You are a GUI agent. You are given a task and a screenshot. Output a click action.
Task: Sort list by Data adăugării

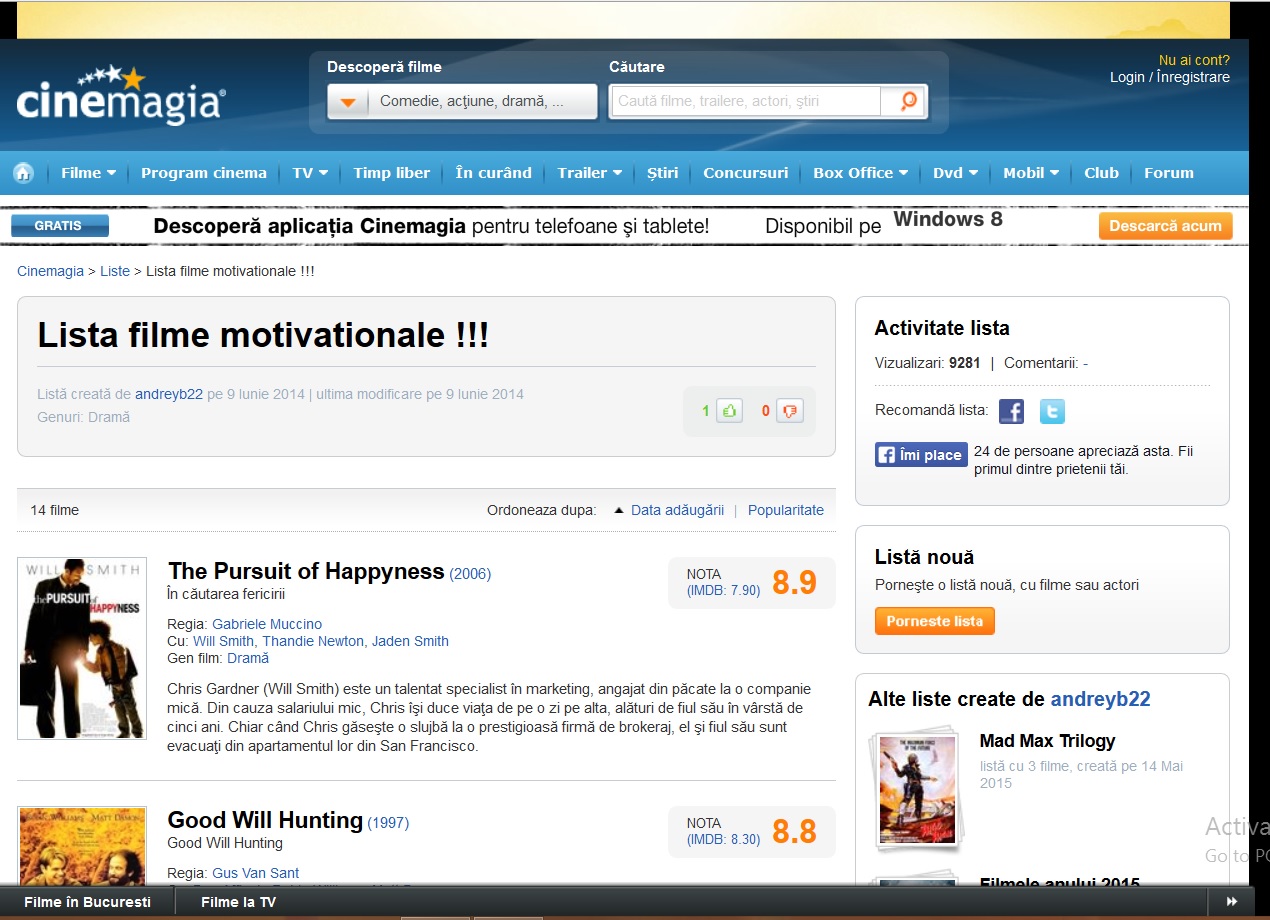pyautogui.click(x=677, y=510)
